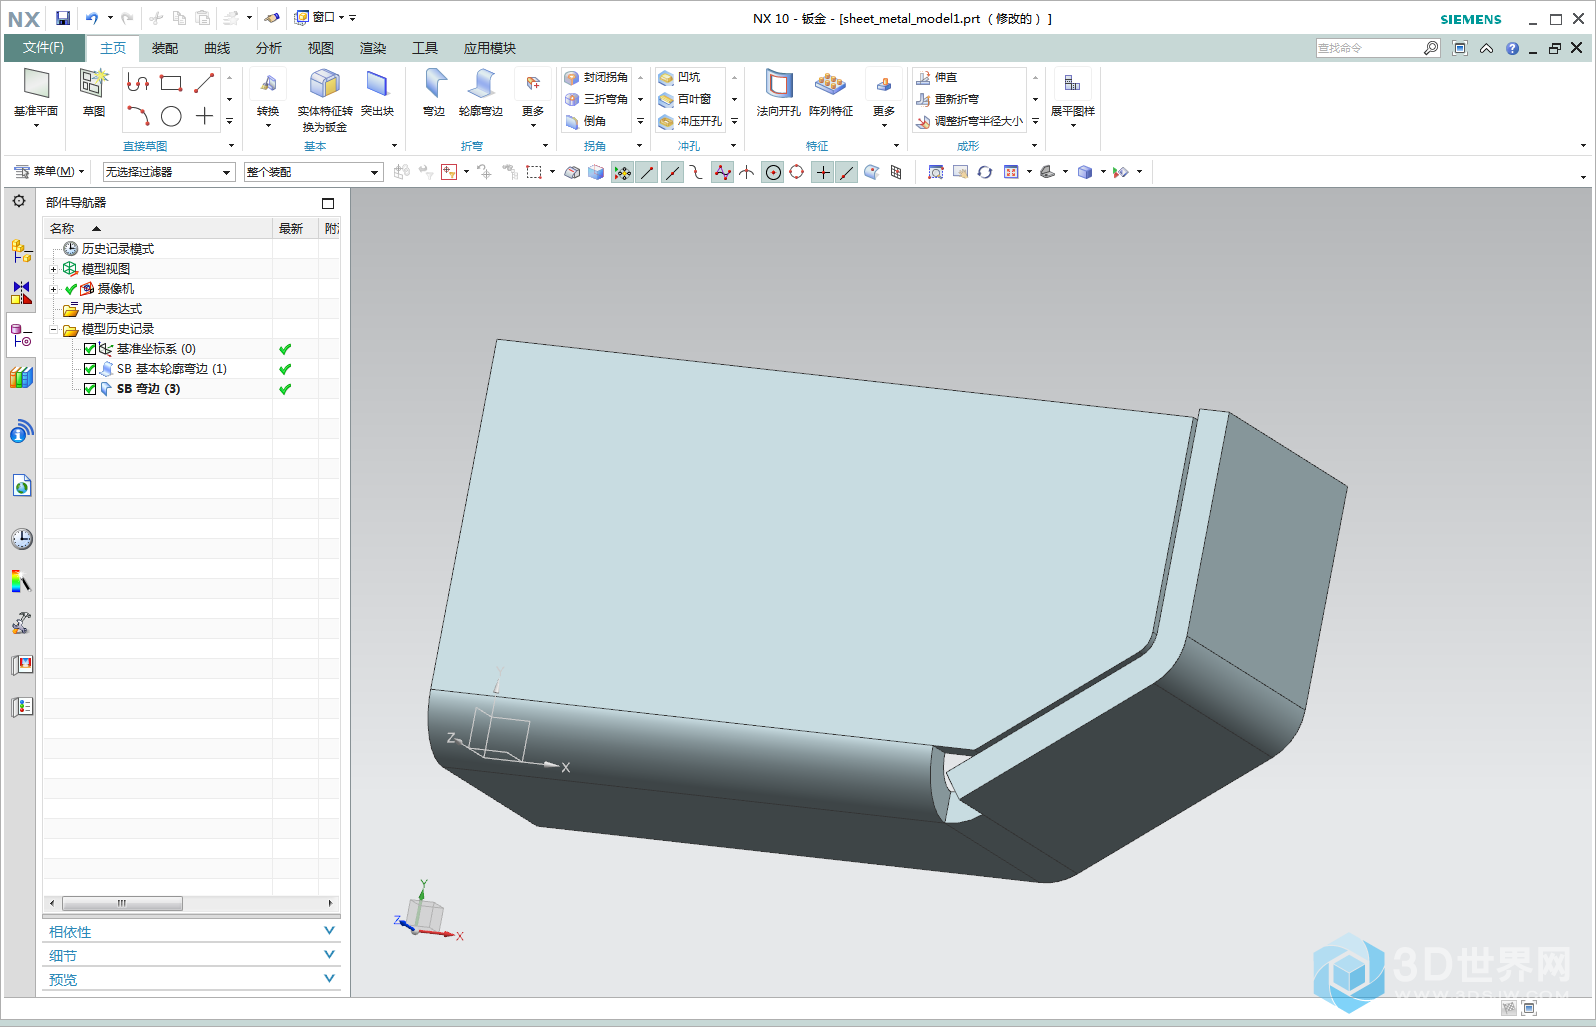The height and width of the screenshot is (1027, 1596).
Task: Click the 伸直 unbend command
Action: 937,77
